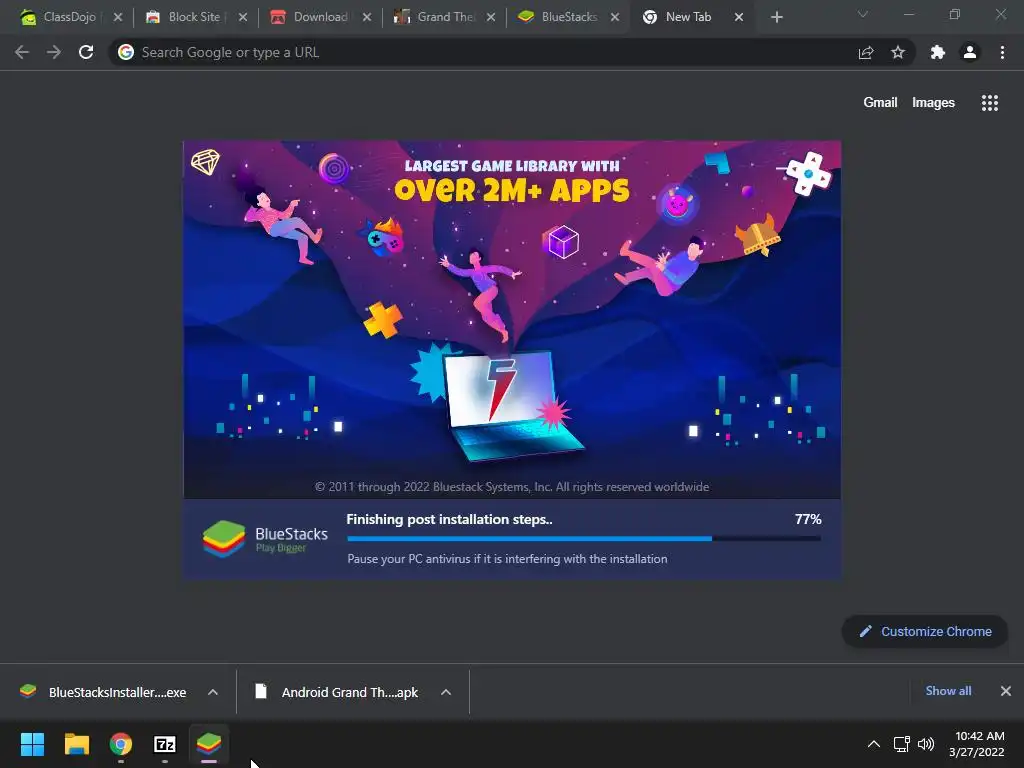
Task: Close the Grand Theft tab
Action: coord(491,17)
